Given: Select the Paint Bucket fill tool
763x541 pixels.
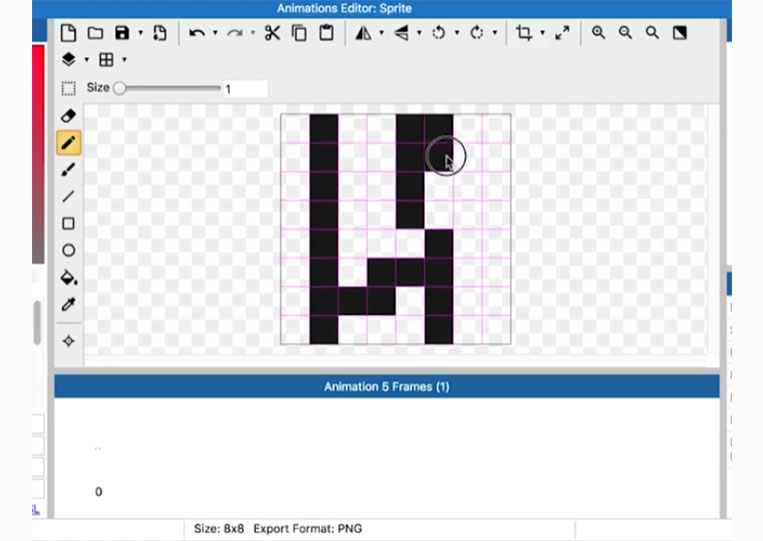Looking at the screenshot, I should tap(69, 277).
